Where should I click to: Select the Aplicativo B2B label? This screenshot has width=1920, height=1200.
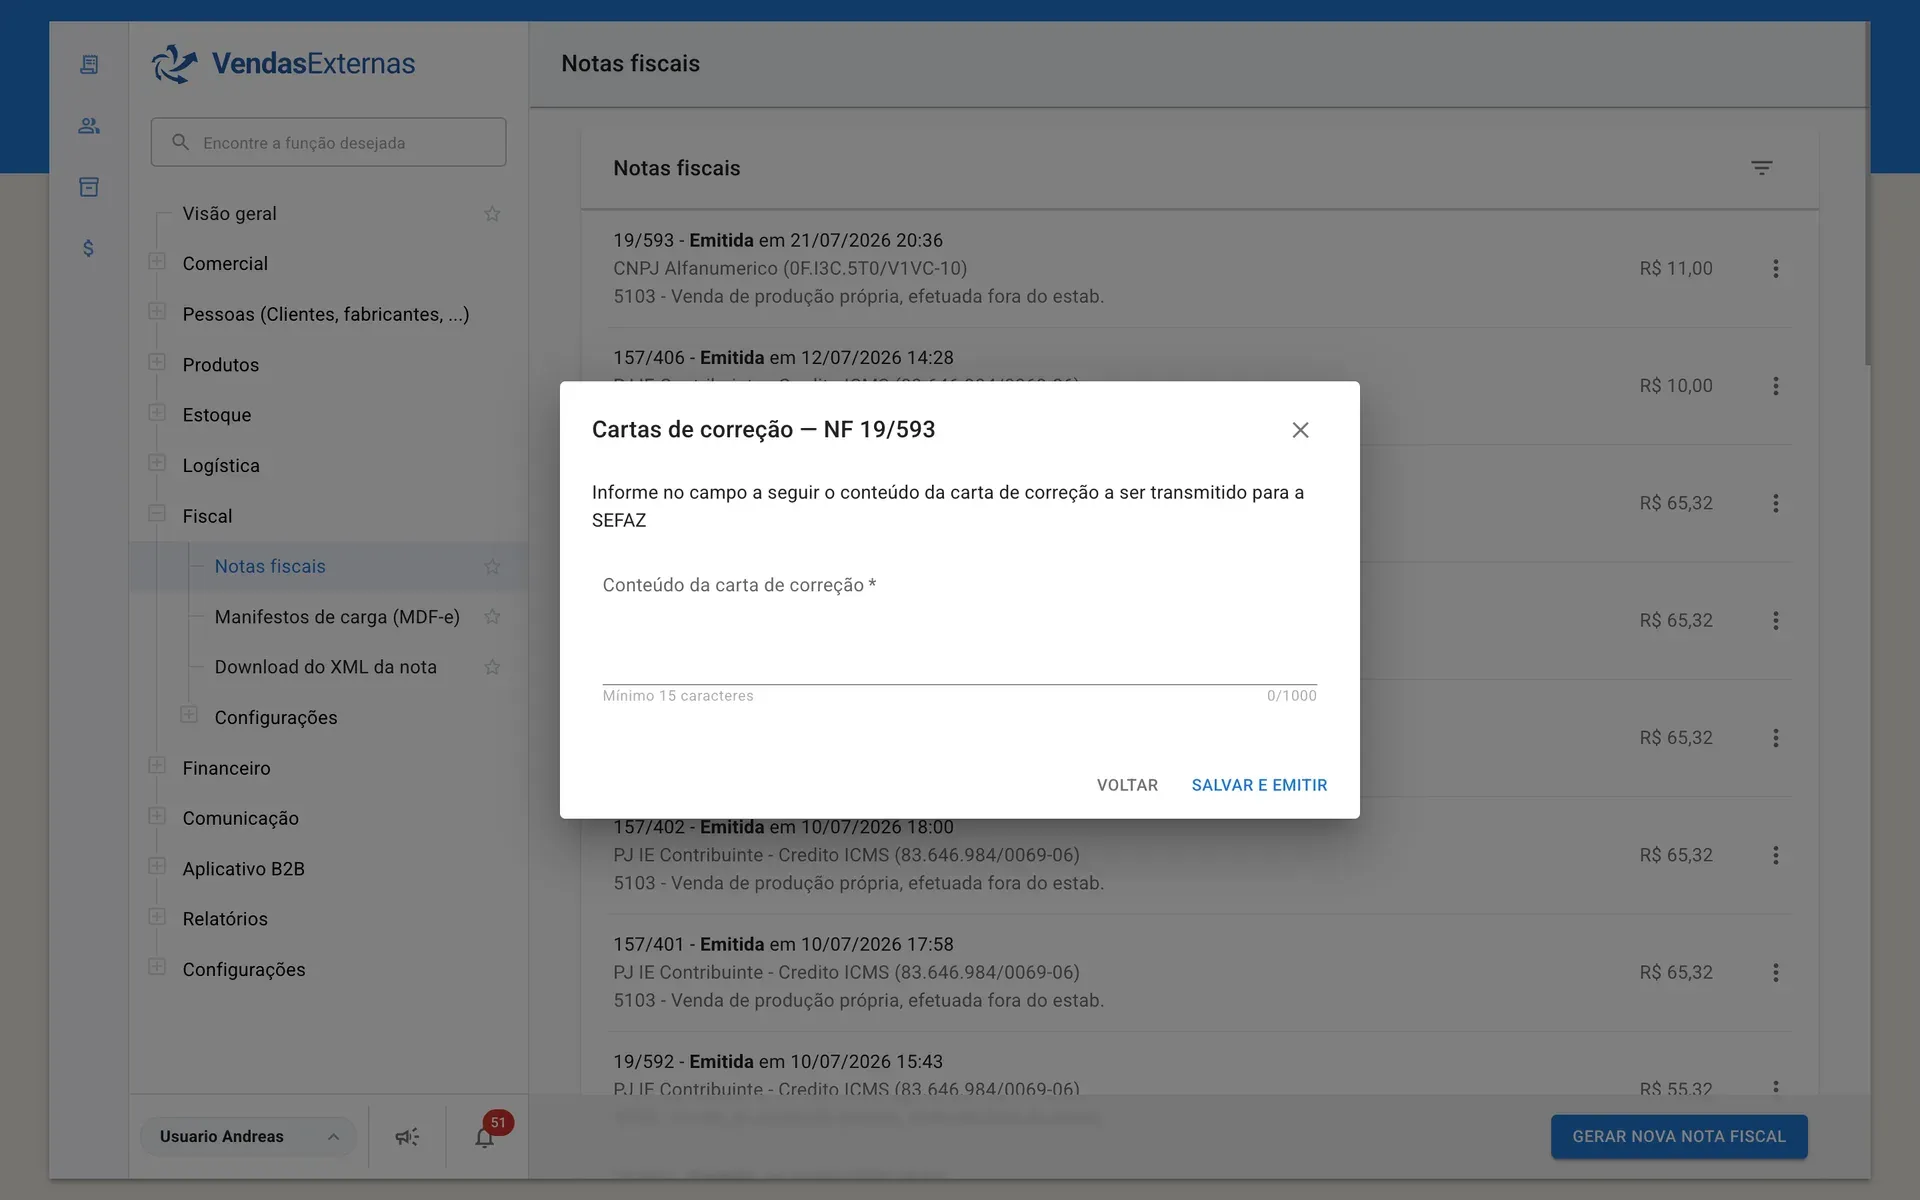tap(243, 869)
